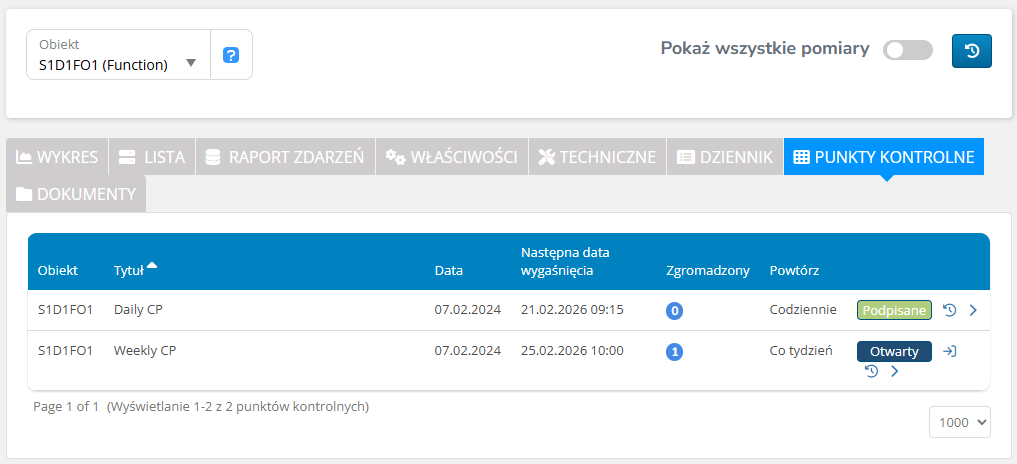
Task: Sort by Zgromadzony column header
Action: click(x=708, y=271)
